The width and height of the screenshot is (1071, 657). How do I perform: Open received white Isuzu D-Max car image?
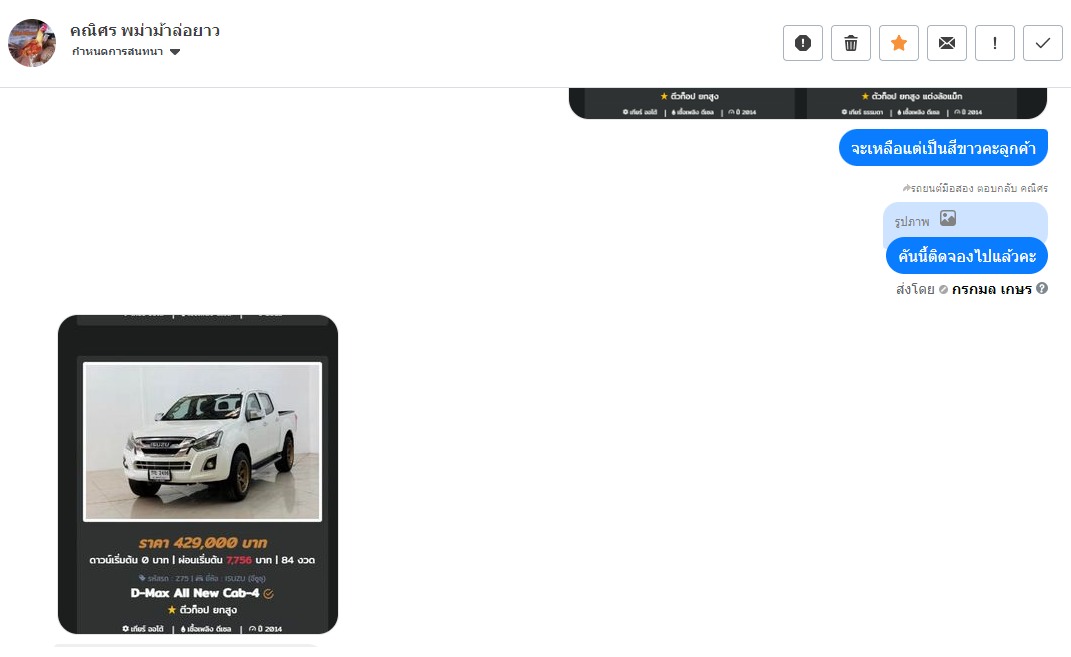click(x=198, y=474)
